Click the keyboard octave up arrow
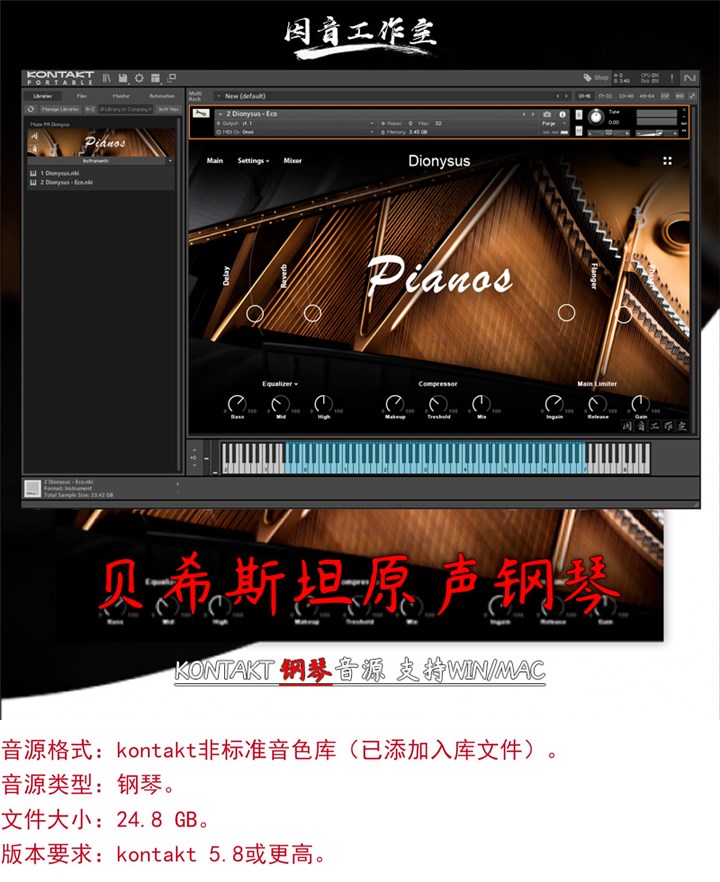The image size is (720, 882). tap(195, 450)
